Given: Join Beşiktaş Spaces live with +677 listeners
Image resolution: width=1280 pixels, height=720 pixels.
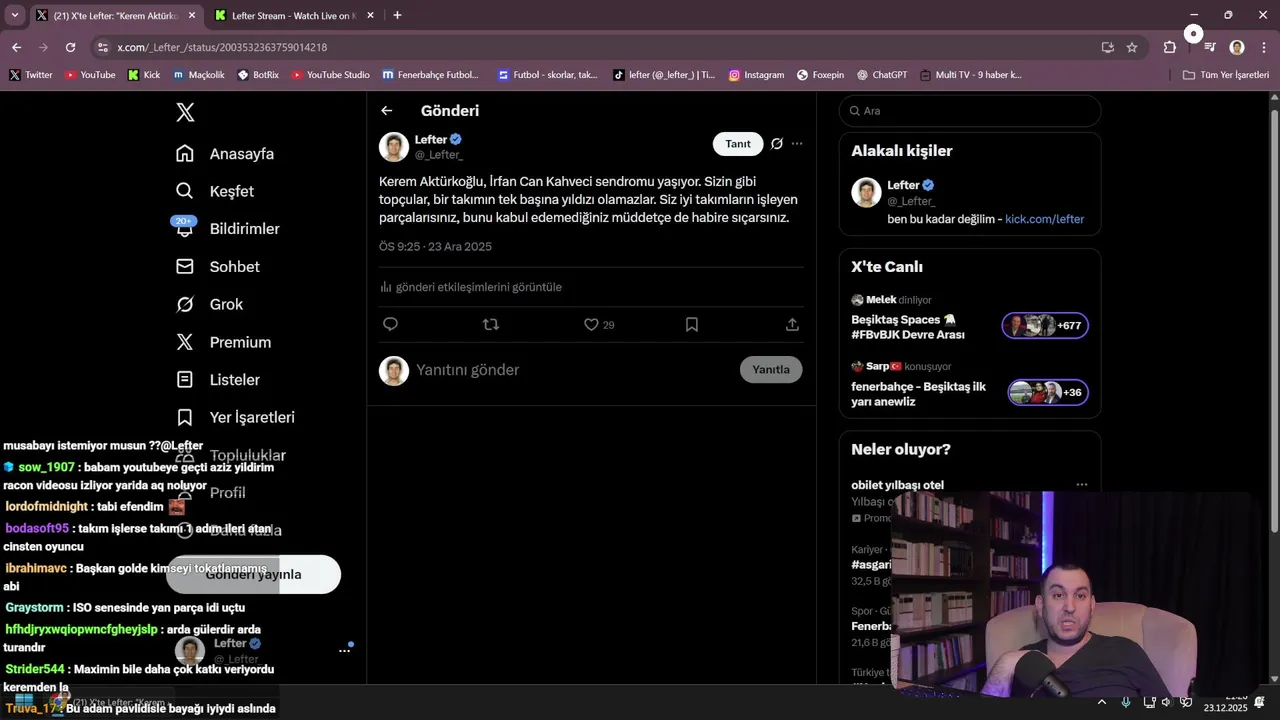Looking at the screenshot, I should 1045,325.
